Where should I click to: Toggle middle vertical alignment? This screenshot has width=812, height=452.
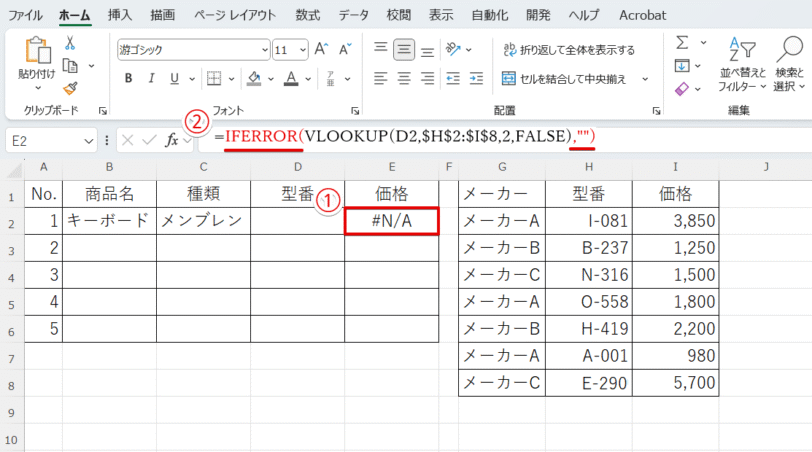pos(404,50)
